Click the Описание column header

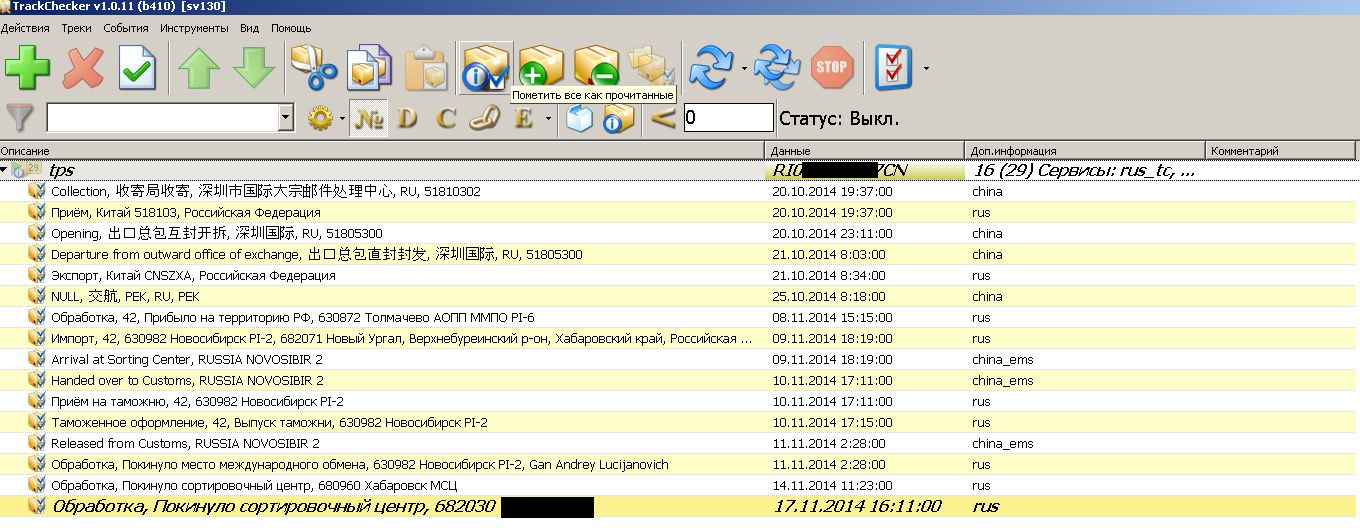point(380,151)
